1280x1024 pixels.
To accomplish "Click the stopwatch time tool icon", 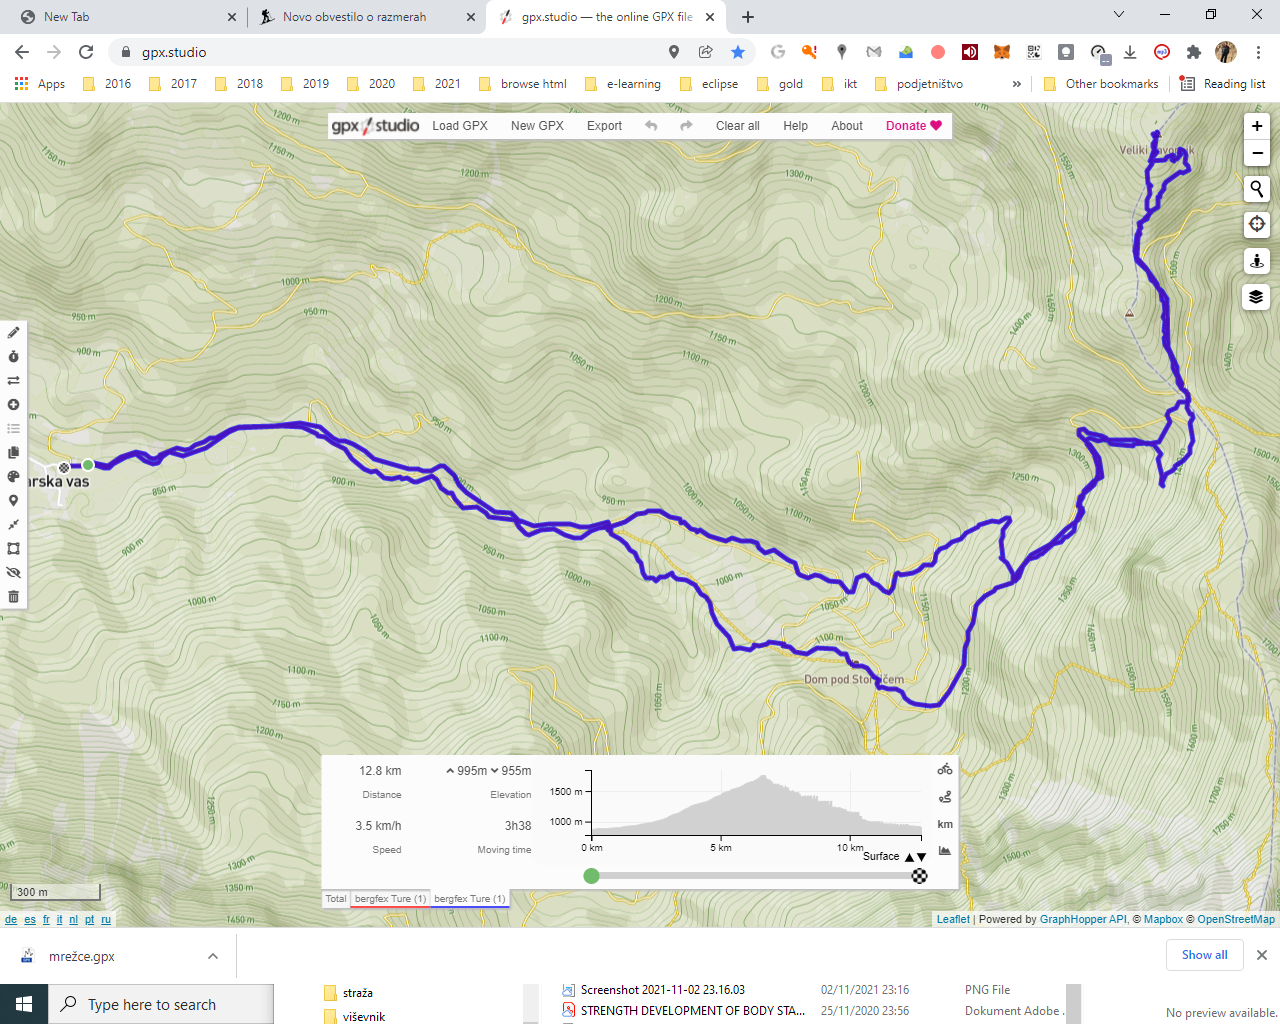I will [x=13, y=357].
